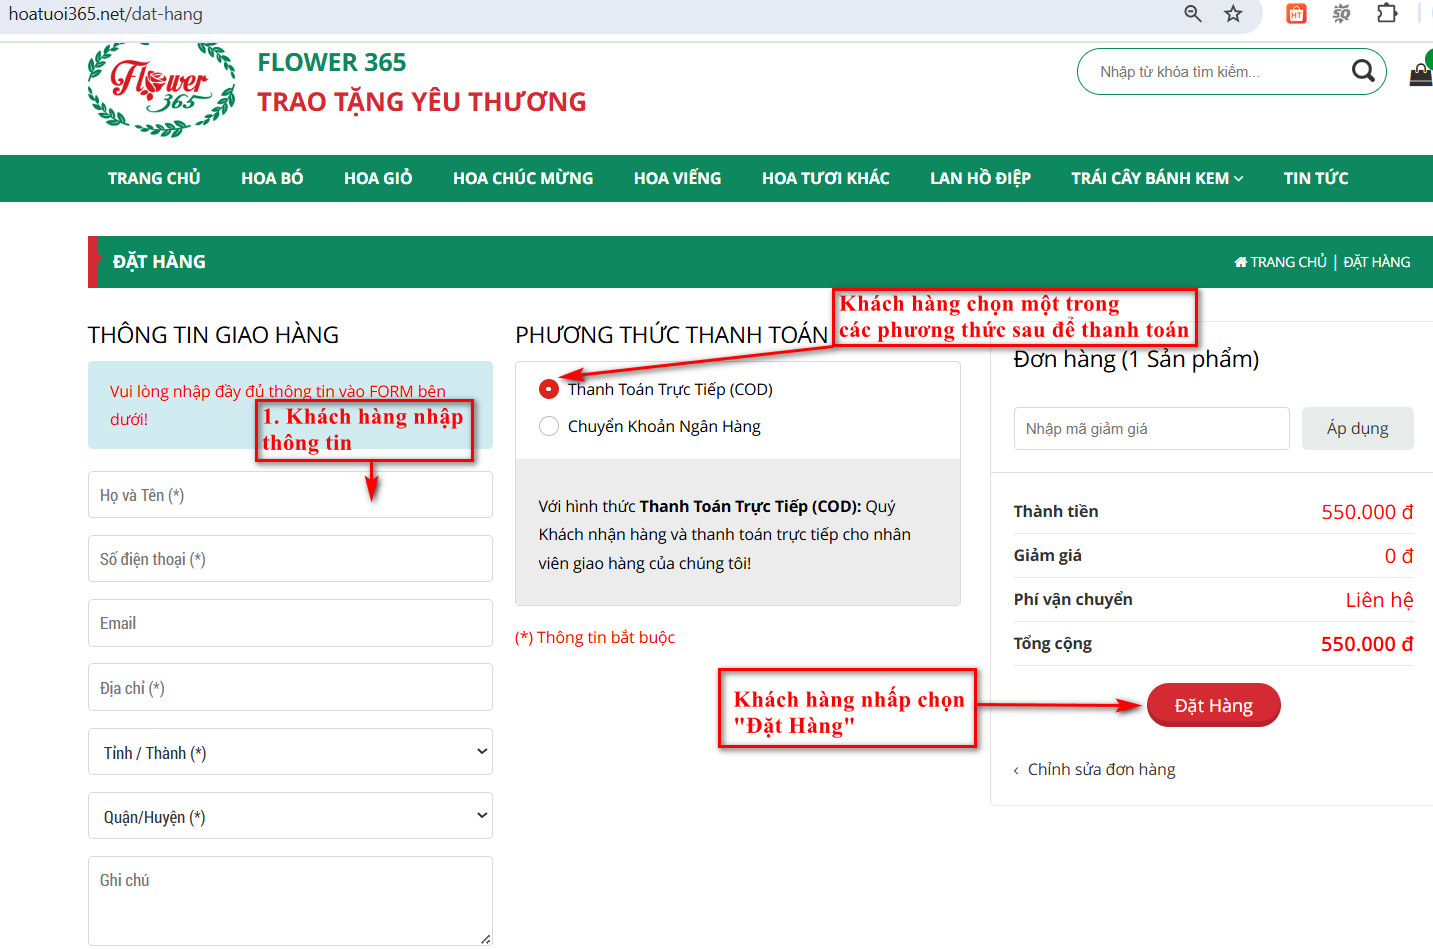Click Chỉnh sửa đơn hàng link
The height and width of the screenshot is (949, 1433).
[x=1101, y=769]
